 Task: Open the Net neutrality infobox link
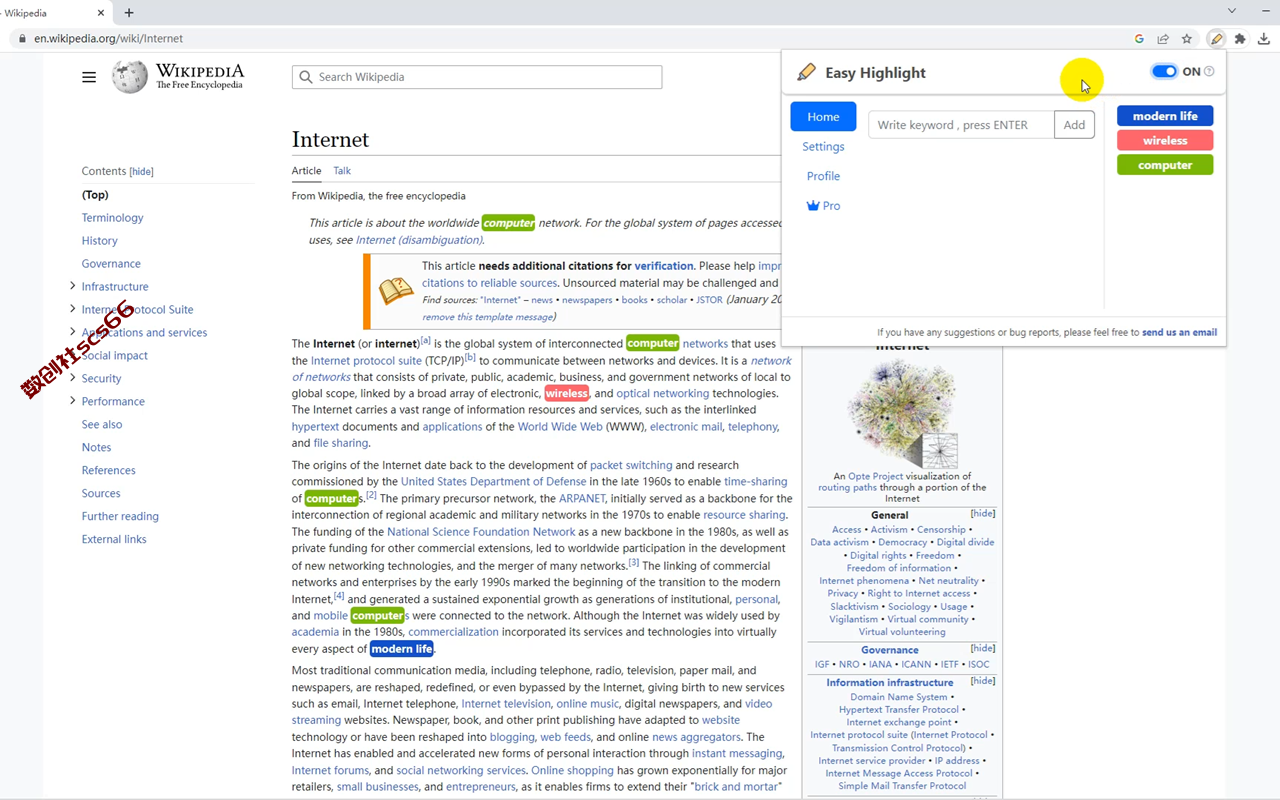(948, 581)
